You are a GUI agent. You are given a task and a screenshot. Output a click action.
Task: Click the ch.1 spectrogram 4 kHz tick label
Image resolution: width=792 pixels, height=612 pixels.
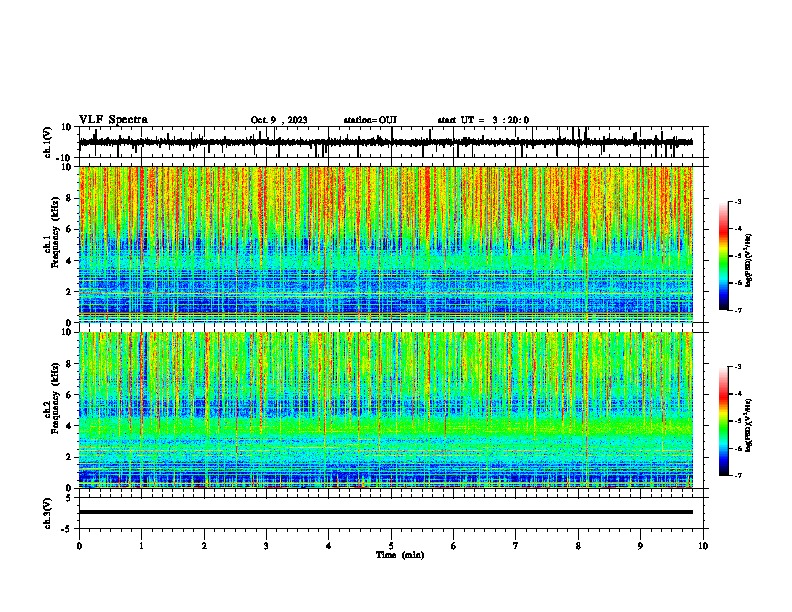pyautogui.click(x=69, y=261)
